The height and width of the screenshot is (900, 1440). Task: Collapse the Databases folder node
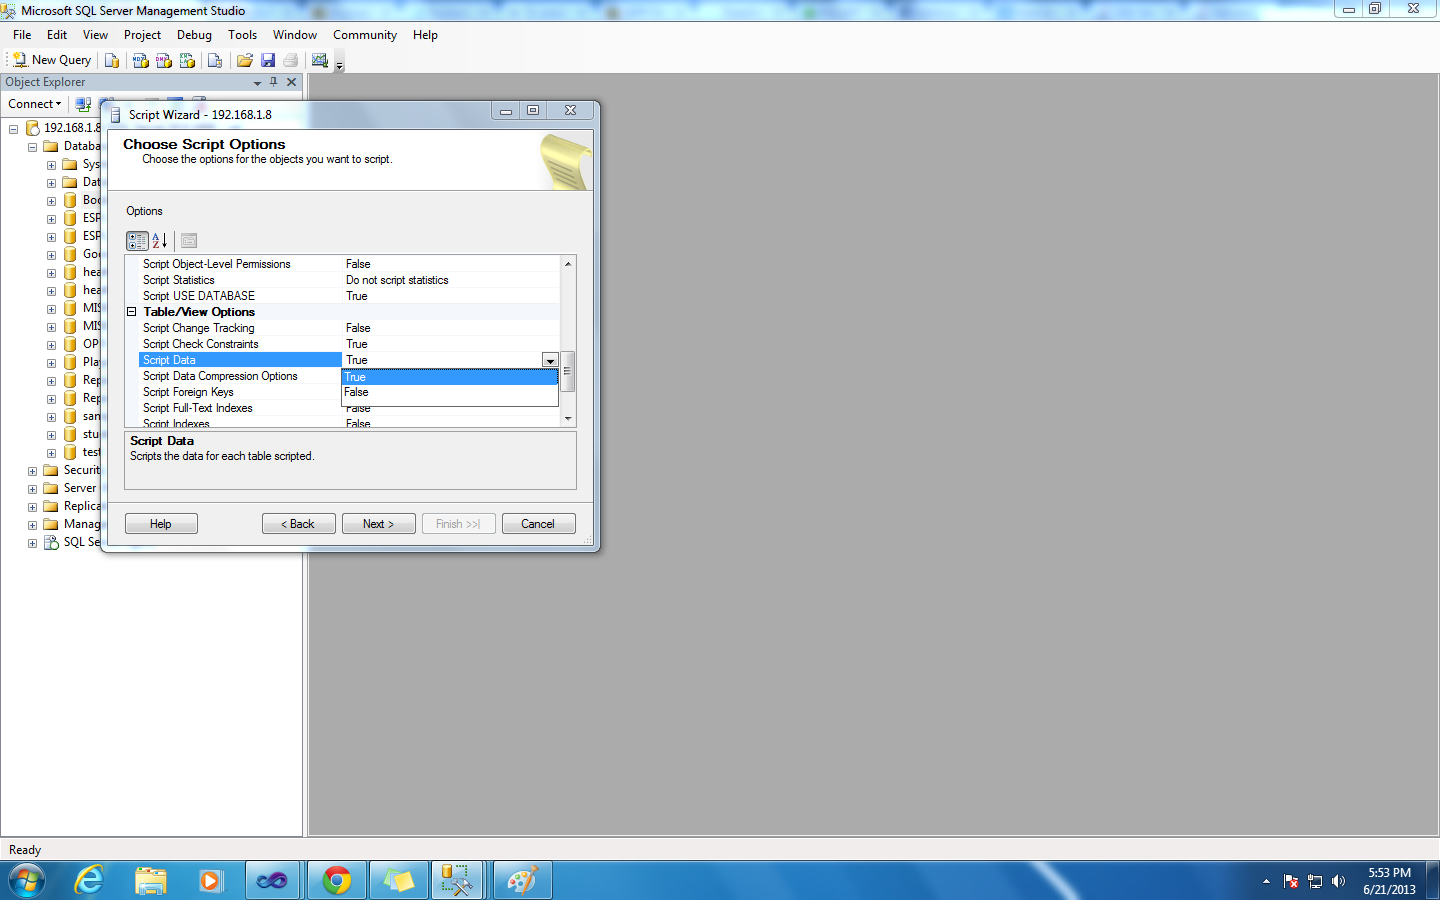pyautogui.click(x=32, y=147)
